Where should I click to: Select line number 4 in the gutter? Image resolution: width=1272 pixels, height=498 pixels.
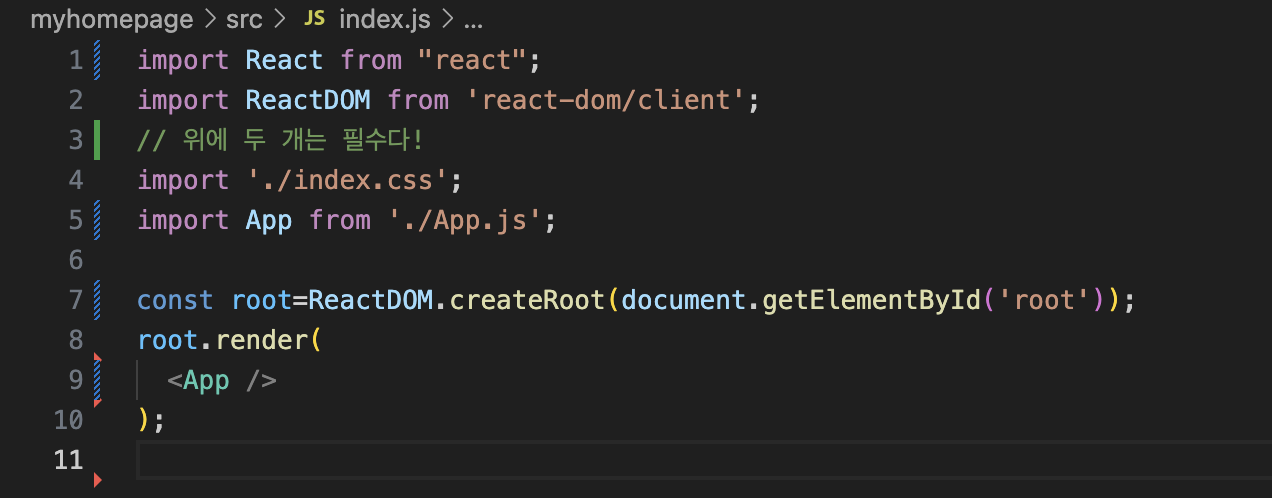(76, 180)
